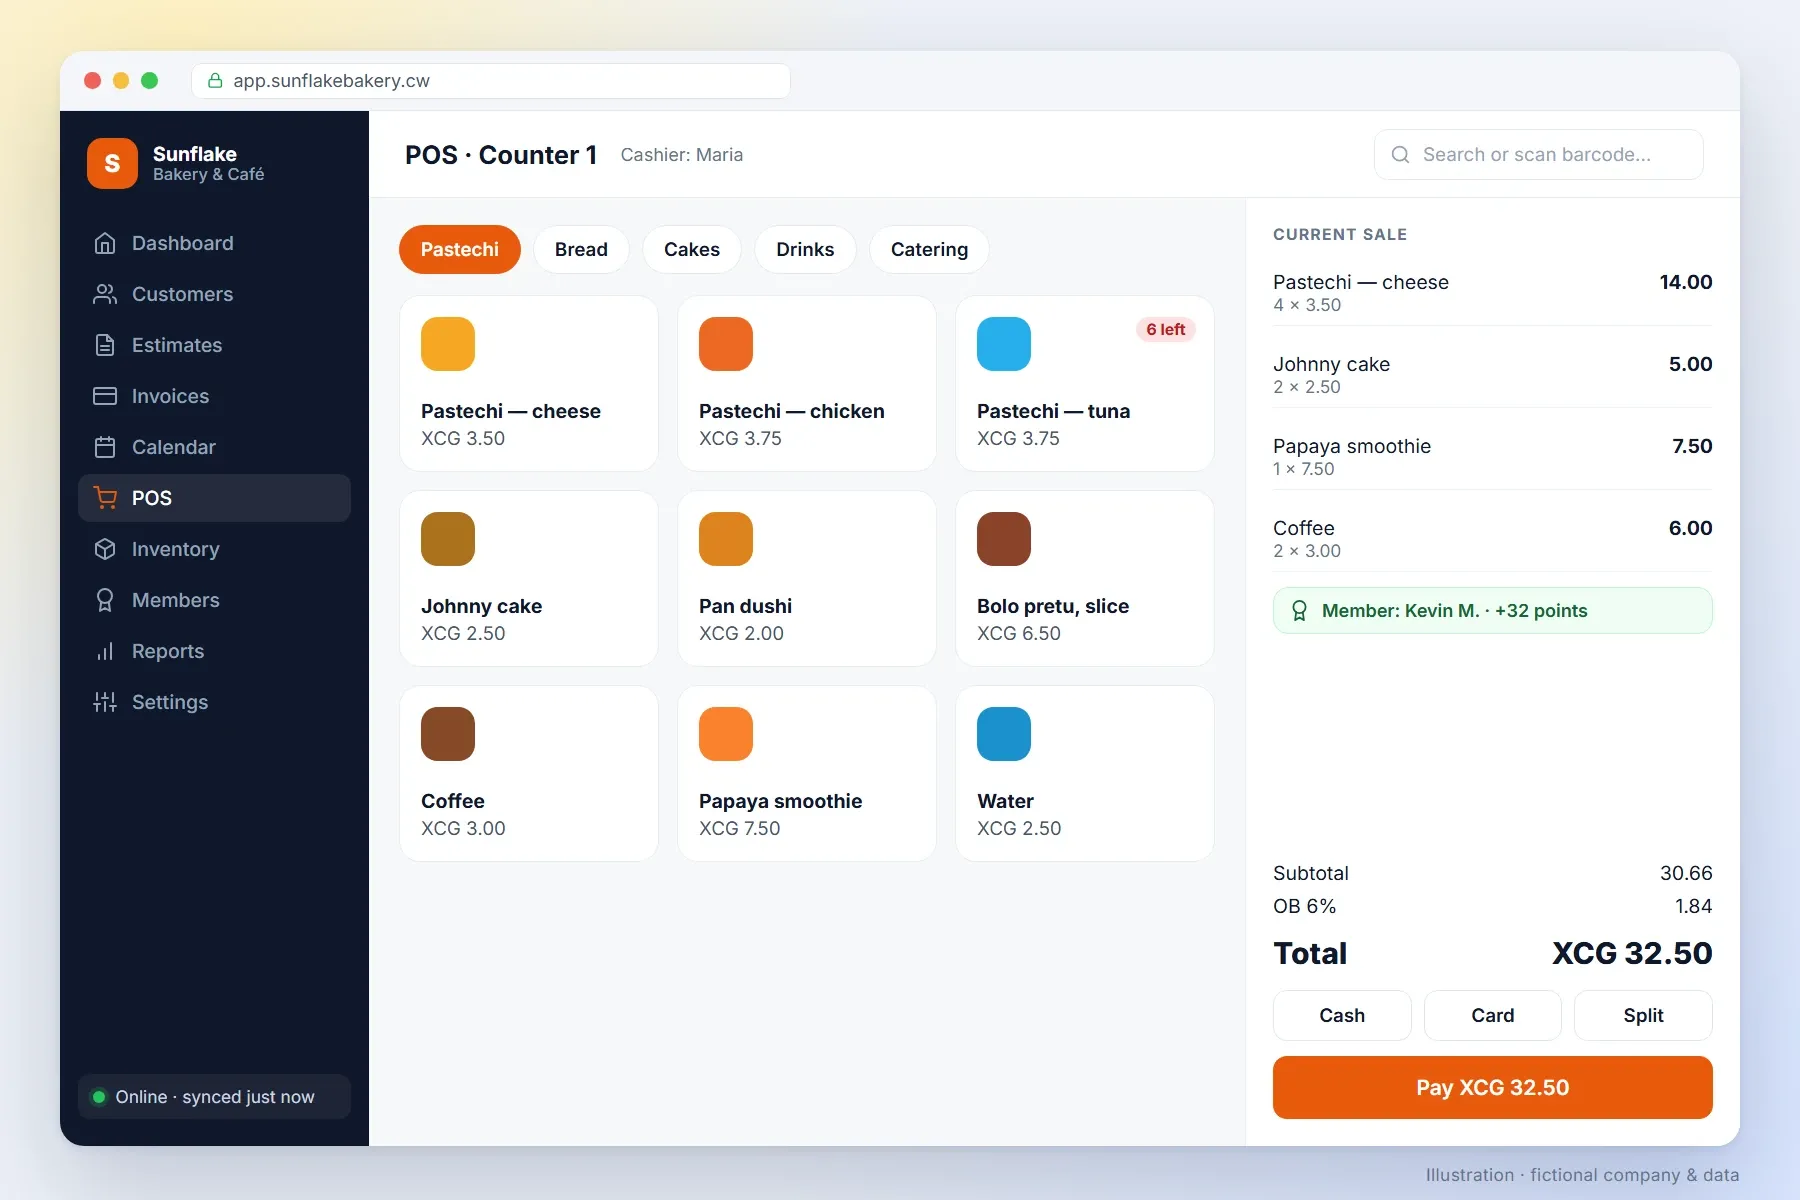Click the Inventory box icon
The height and width of the screenshot is (1200, 1800).
tap(105, 549)
